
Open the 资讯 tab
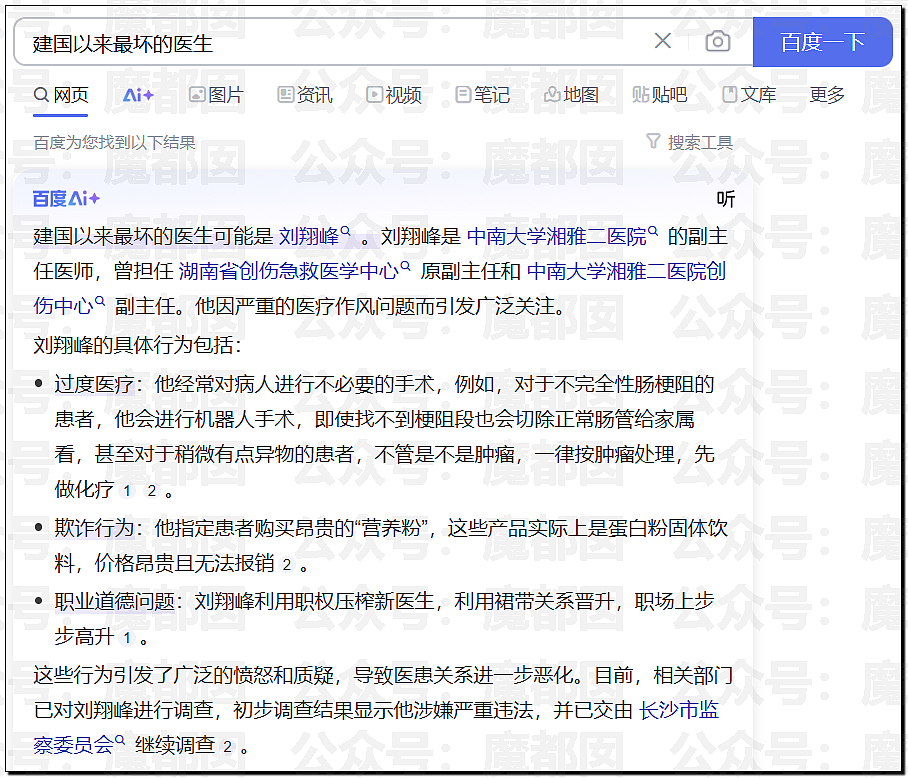305,94
